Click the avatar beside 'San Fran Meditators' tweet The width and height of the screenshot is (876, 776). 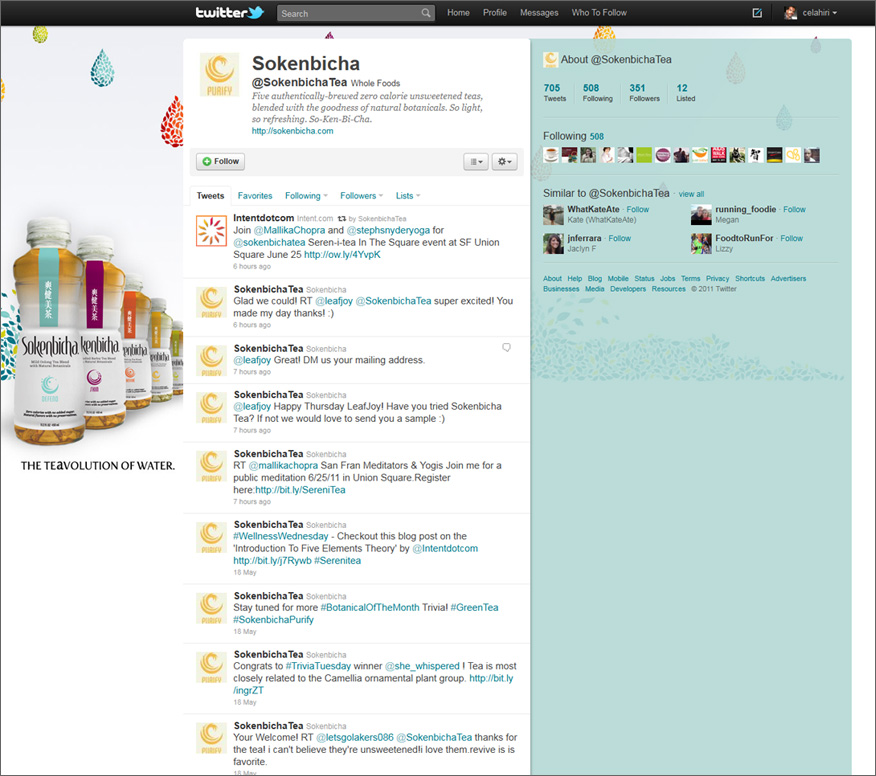click(x=211, y=467)
